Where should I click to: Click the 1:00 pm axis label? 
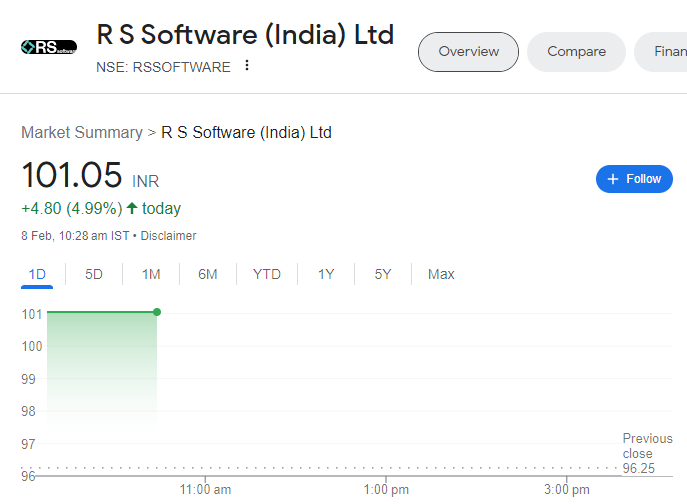click(386, 490)
